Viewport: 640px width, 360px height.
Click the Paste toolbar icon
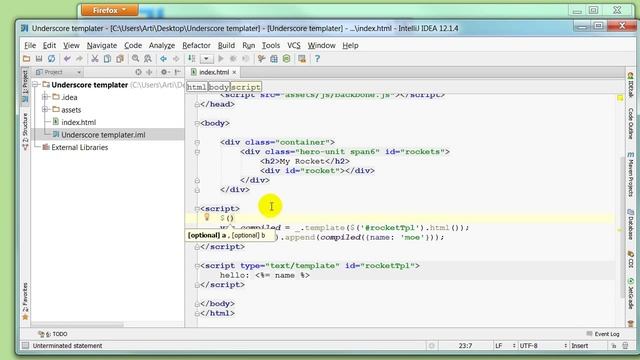(x=120, y=59)
